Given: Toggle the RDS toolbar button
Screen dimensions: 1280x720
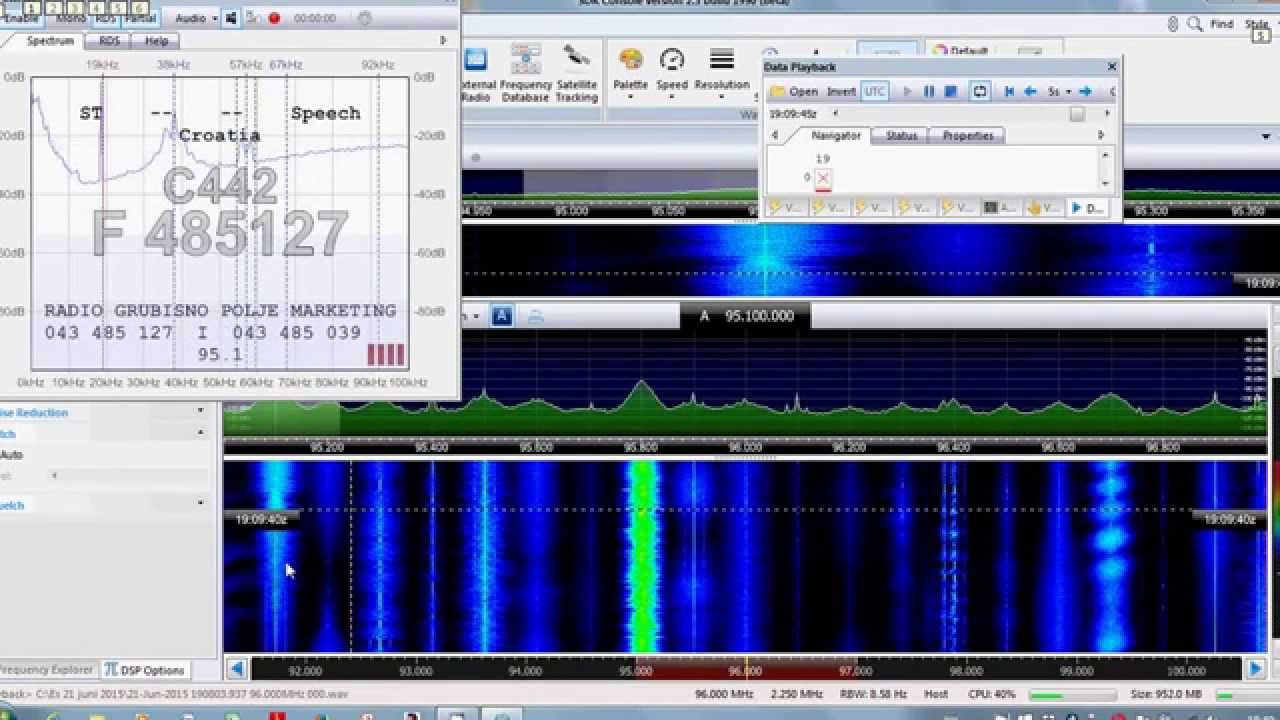Looking at the screenshot, I should tap(106, 18).
